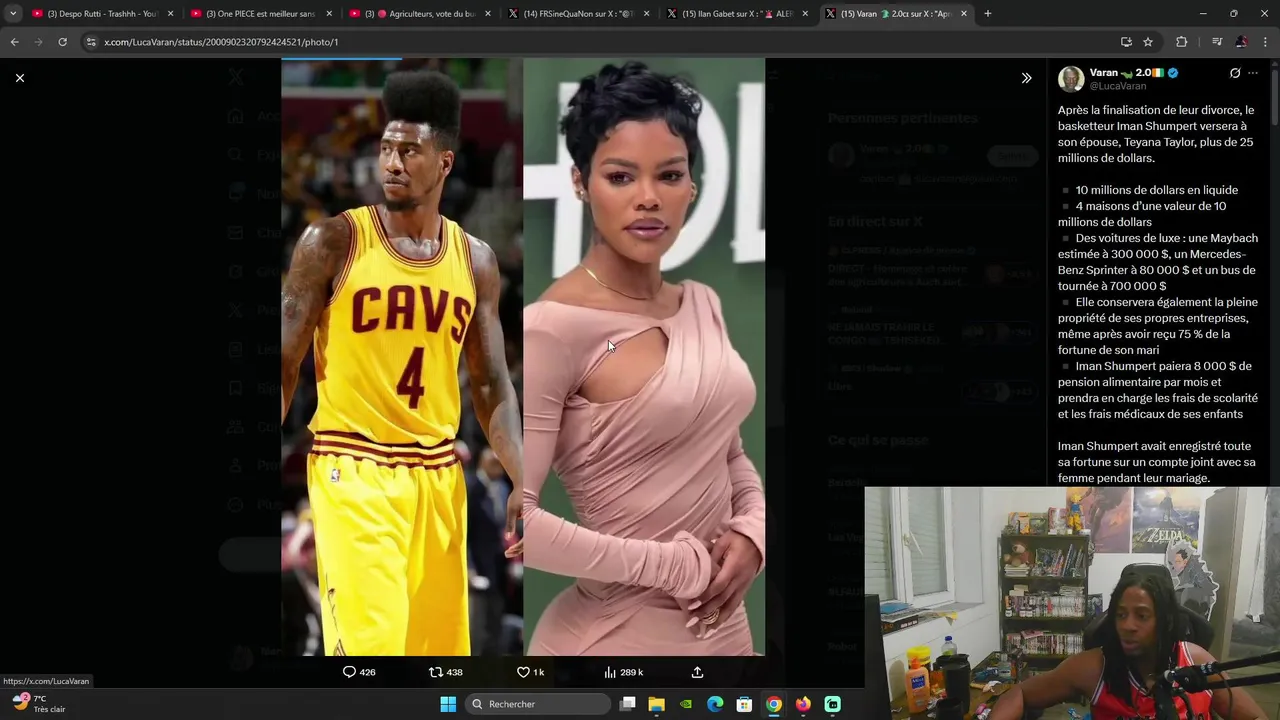Click the Google Chrome taskbar icon
This screenshot has width=1280, height=720.
point(774,704)
